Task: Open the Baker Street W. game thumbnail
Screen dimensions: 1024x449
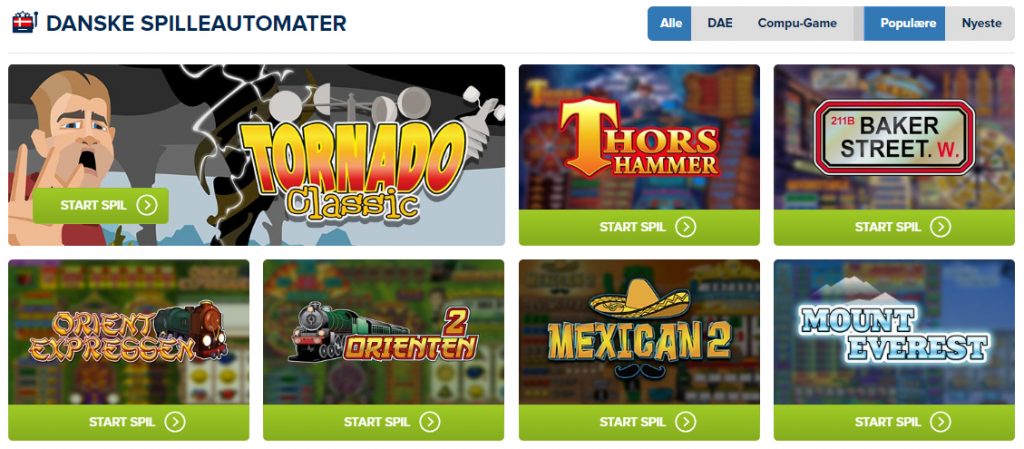Action: pyautogui.click(x=894, y=137)
